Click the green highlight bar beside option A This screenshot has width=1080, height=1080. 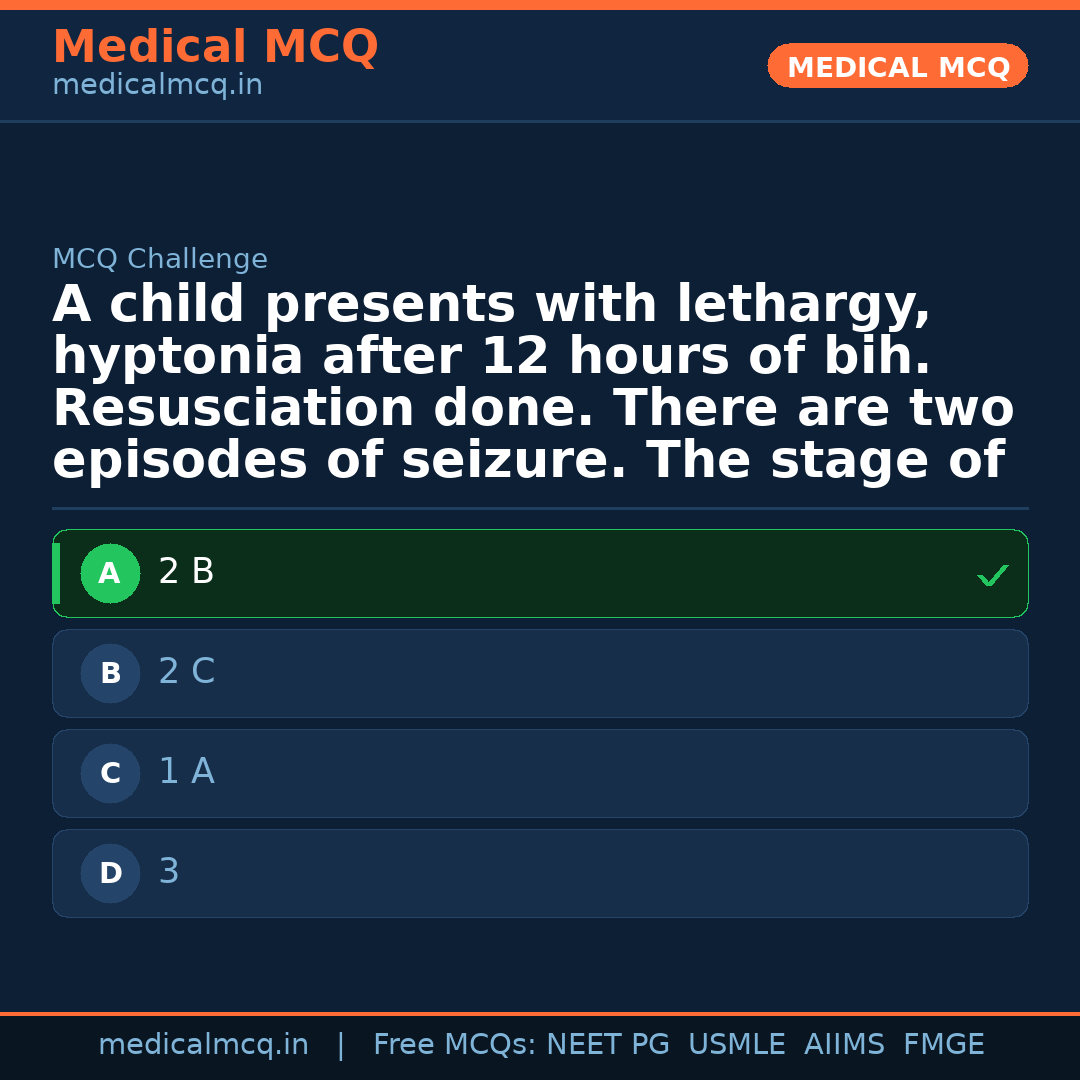56,573
